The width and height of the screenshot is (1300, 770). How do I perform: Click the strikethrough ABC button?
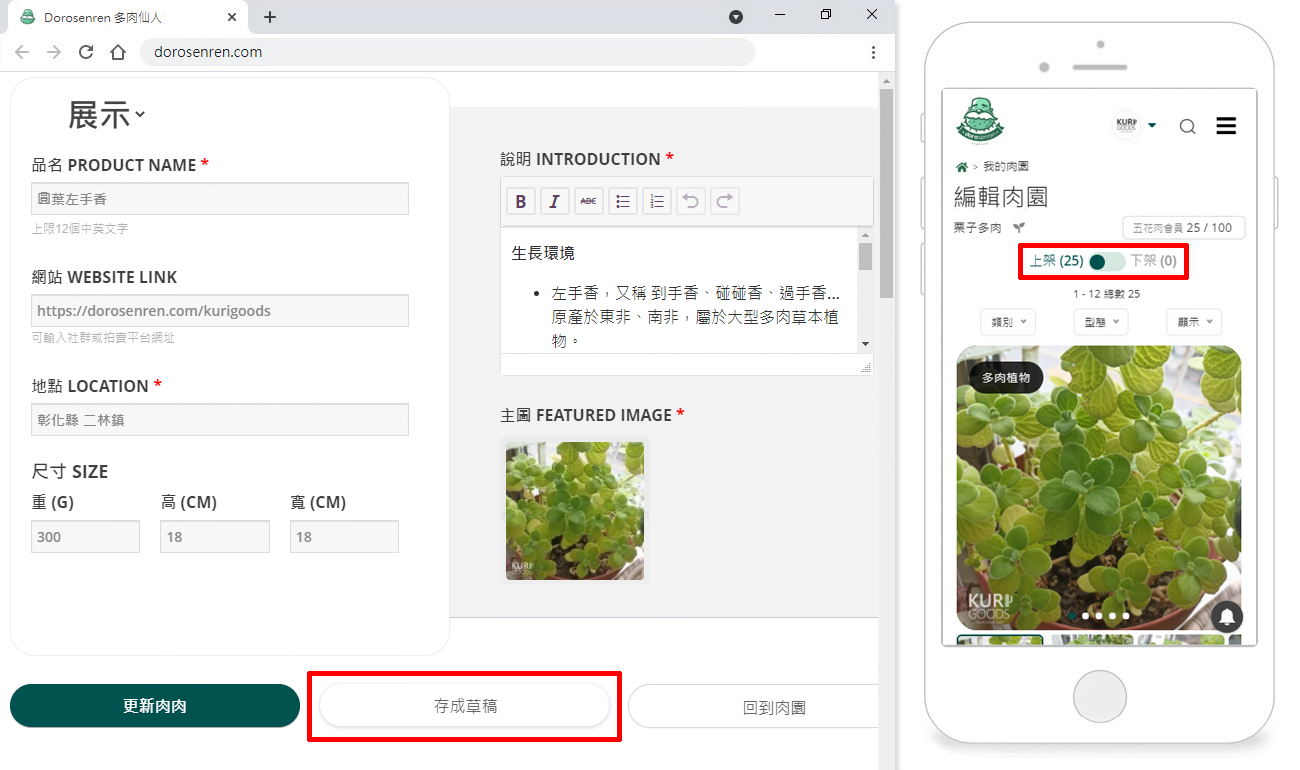coord(589,201)
